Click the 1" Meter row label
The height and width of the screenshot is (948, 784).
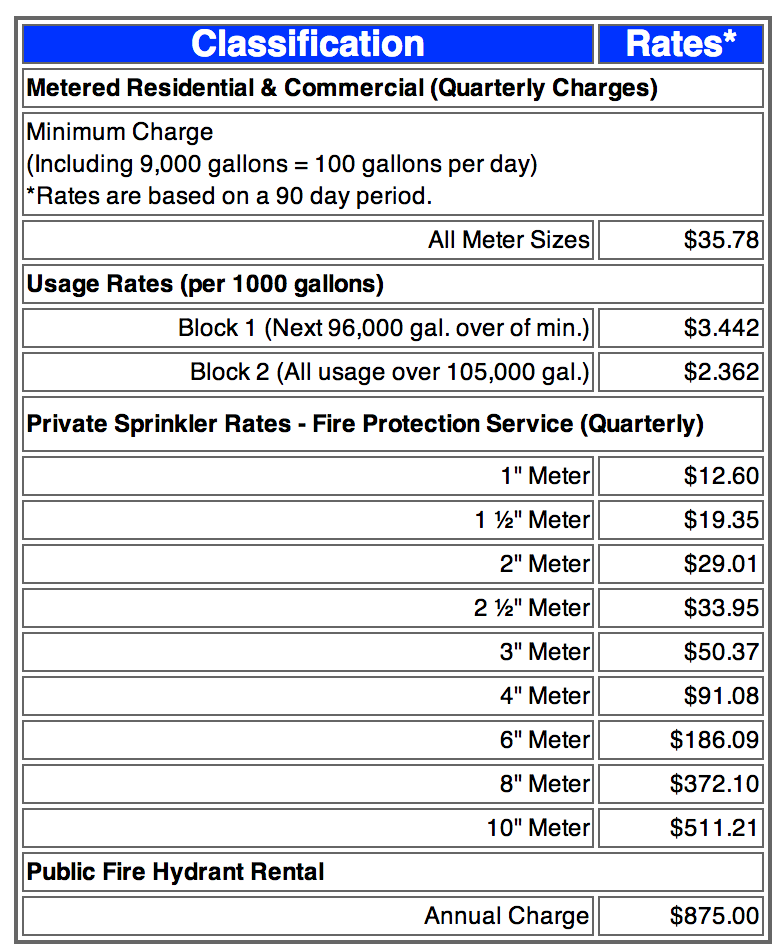coord(545,476)
